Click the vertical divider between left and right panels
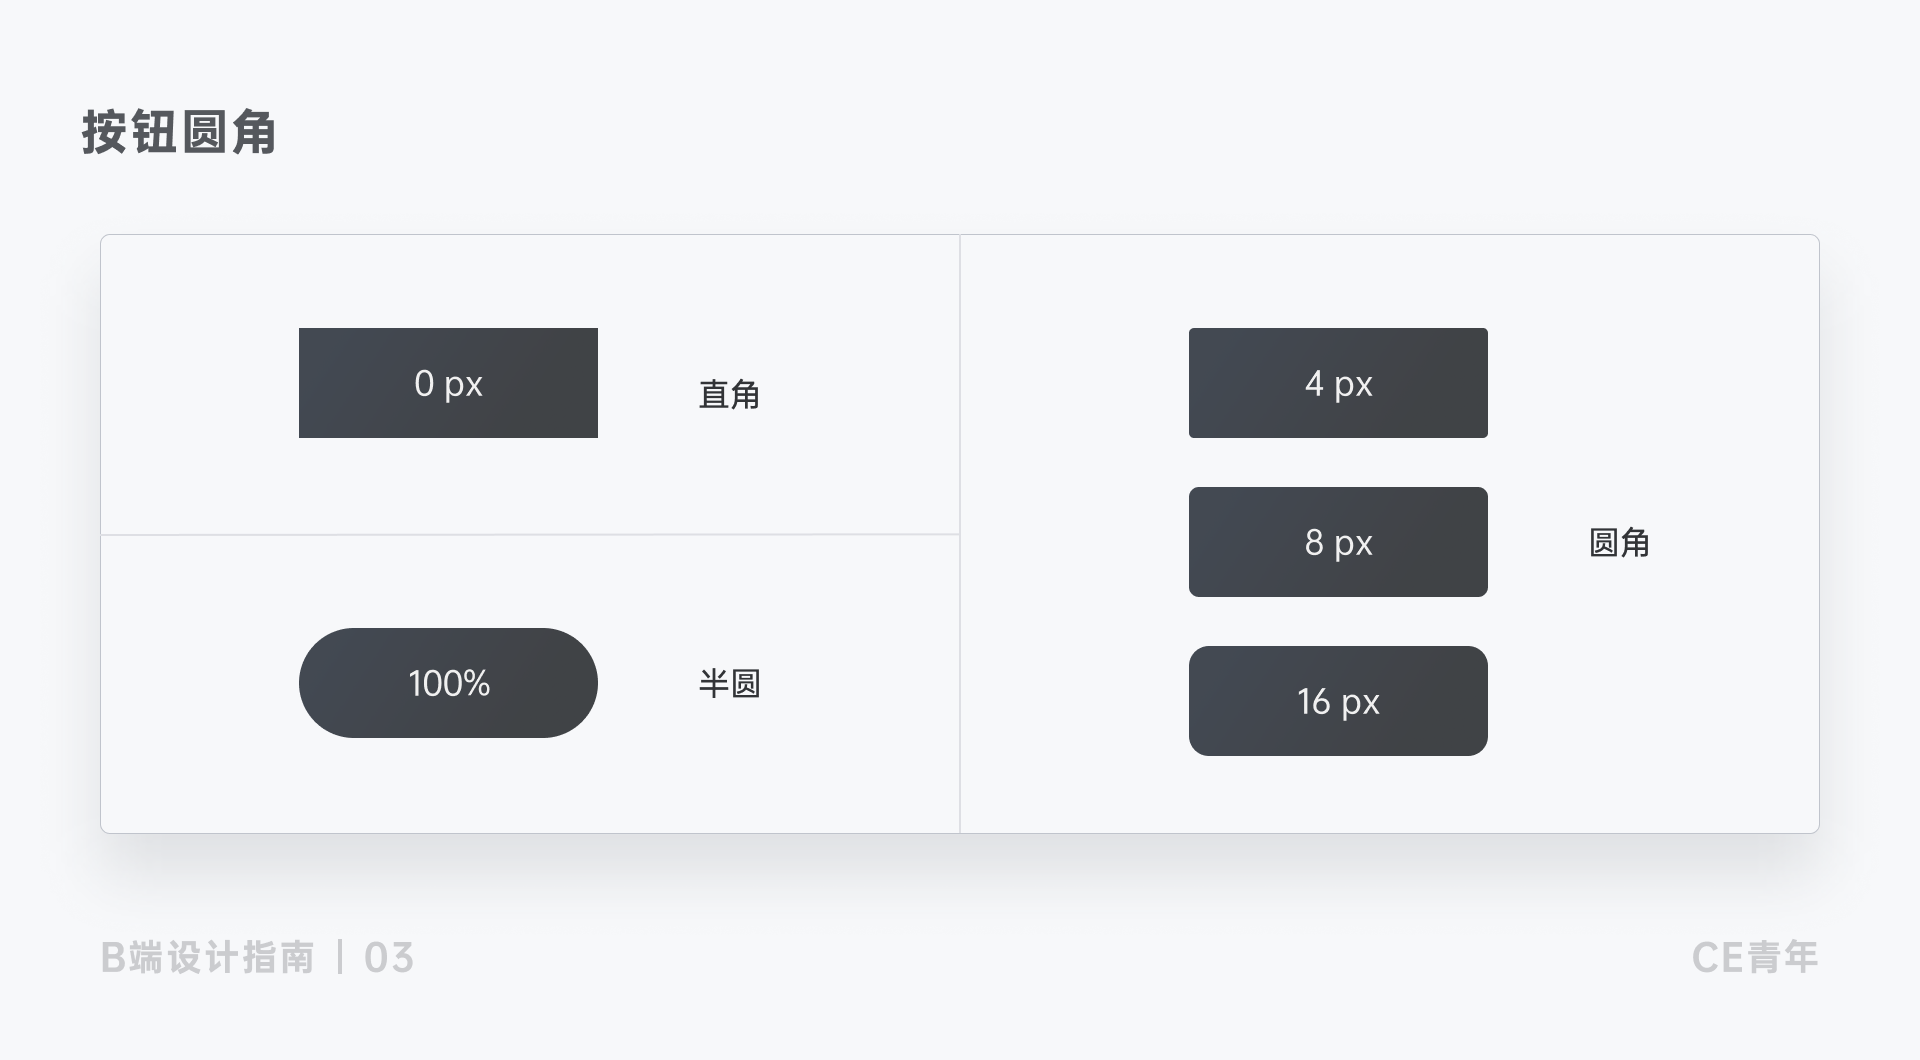The width and height of the screenshot is (1920, 1060). coord(960,534)
